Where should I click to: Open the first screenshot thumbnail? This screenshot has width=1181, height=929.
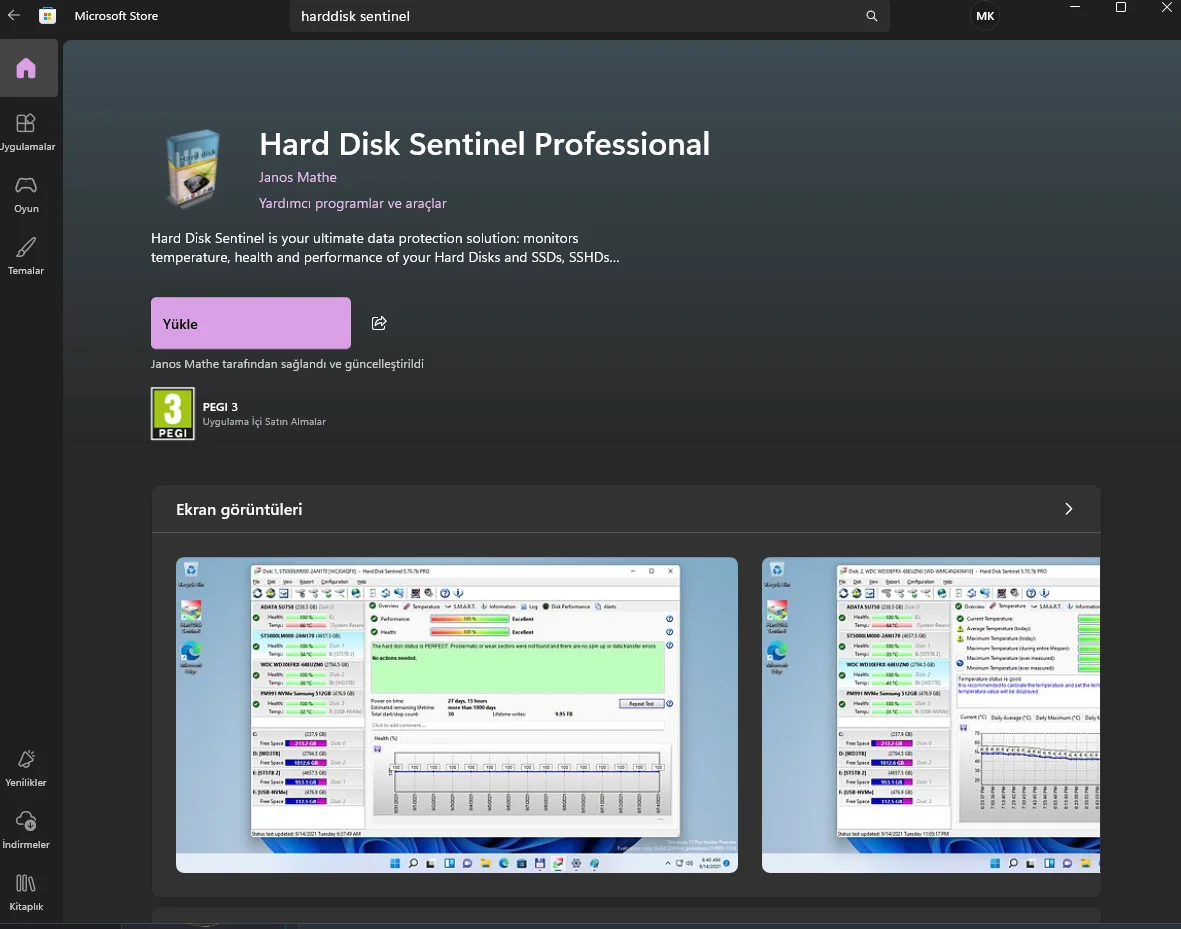coord(456,715)
